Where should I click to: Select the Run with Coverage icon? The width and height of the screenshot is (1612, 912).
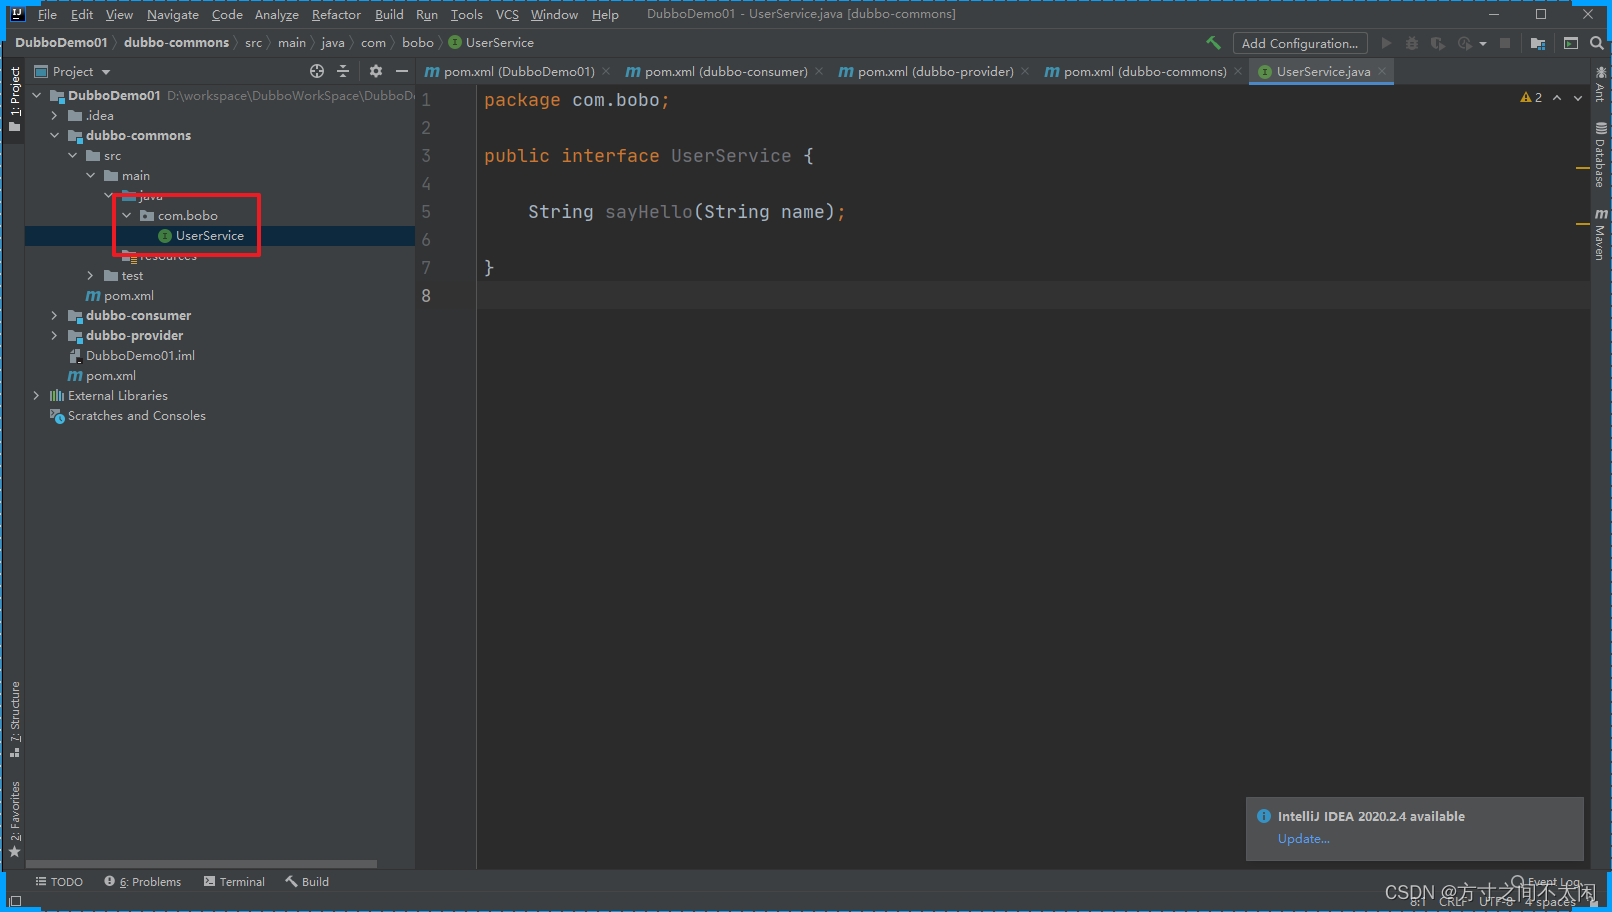[x=1438, y=43]
